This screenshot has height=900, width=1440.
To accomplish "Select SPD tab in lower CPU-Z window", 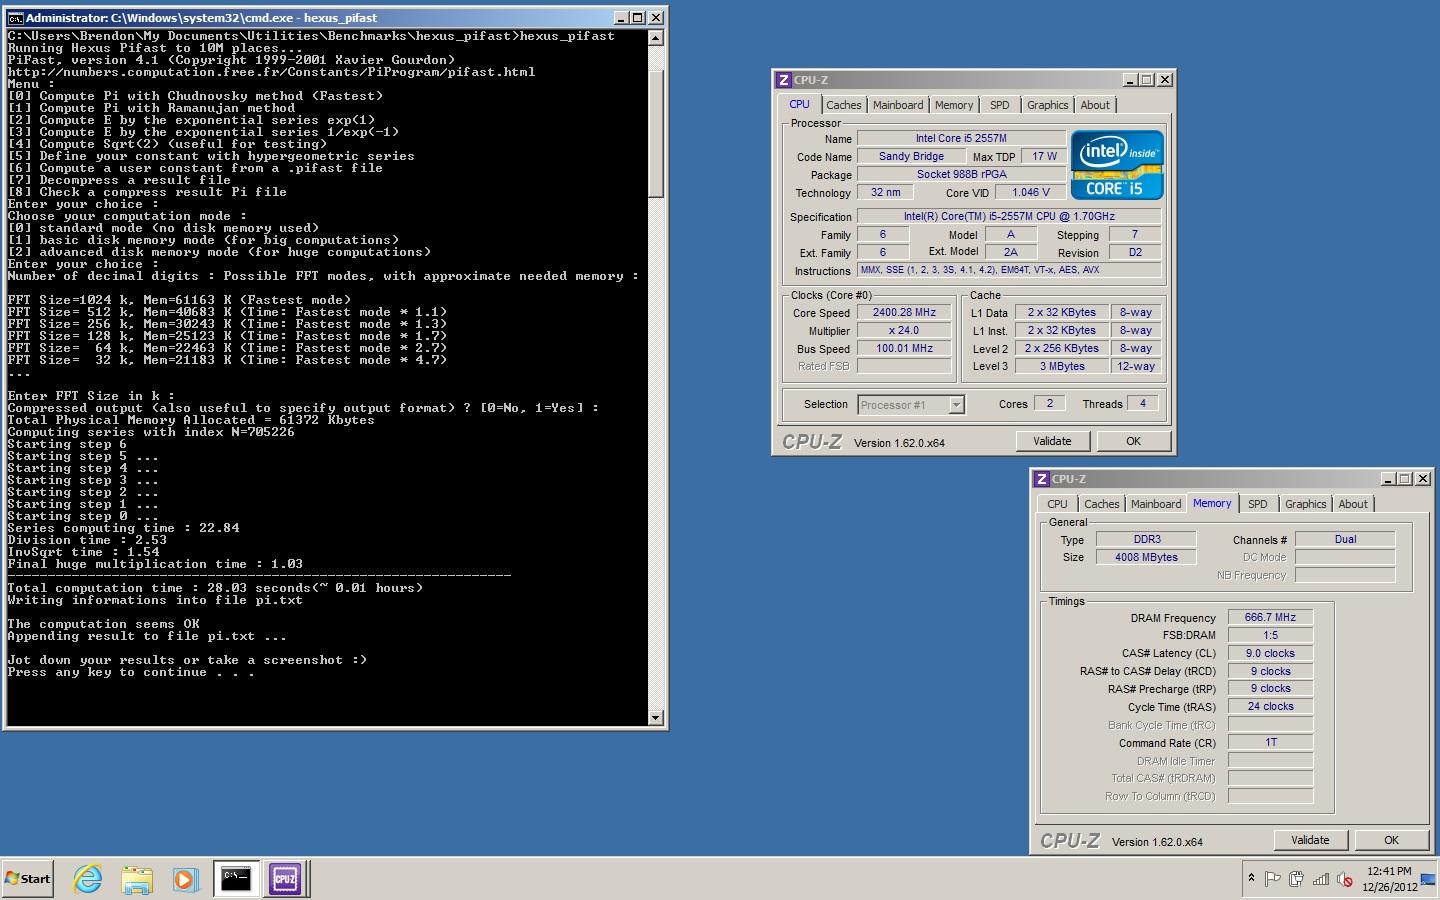I will (x=1258, y=504).
